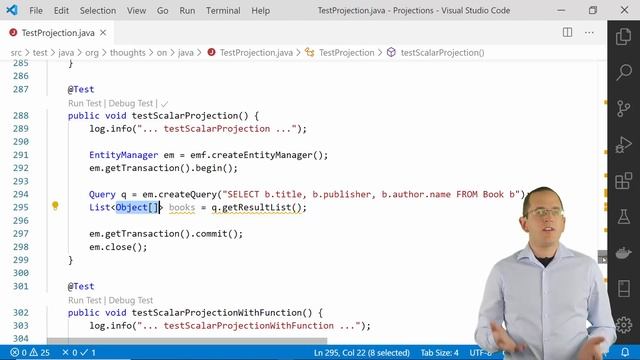Click the VS Code logo icon
Image resolution: width=640 pixels, height=360 pixels.
(12, 10)
